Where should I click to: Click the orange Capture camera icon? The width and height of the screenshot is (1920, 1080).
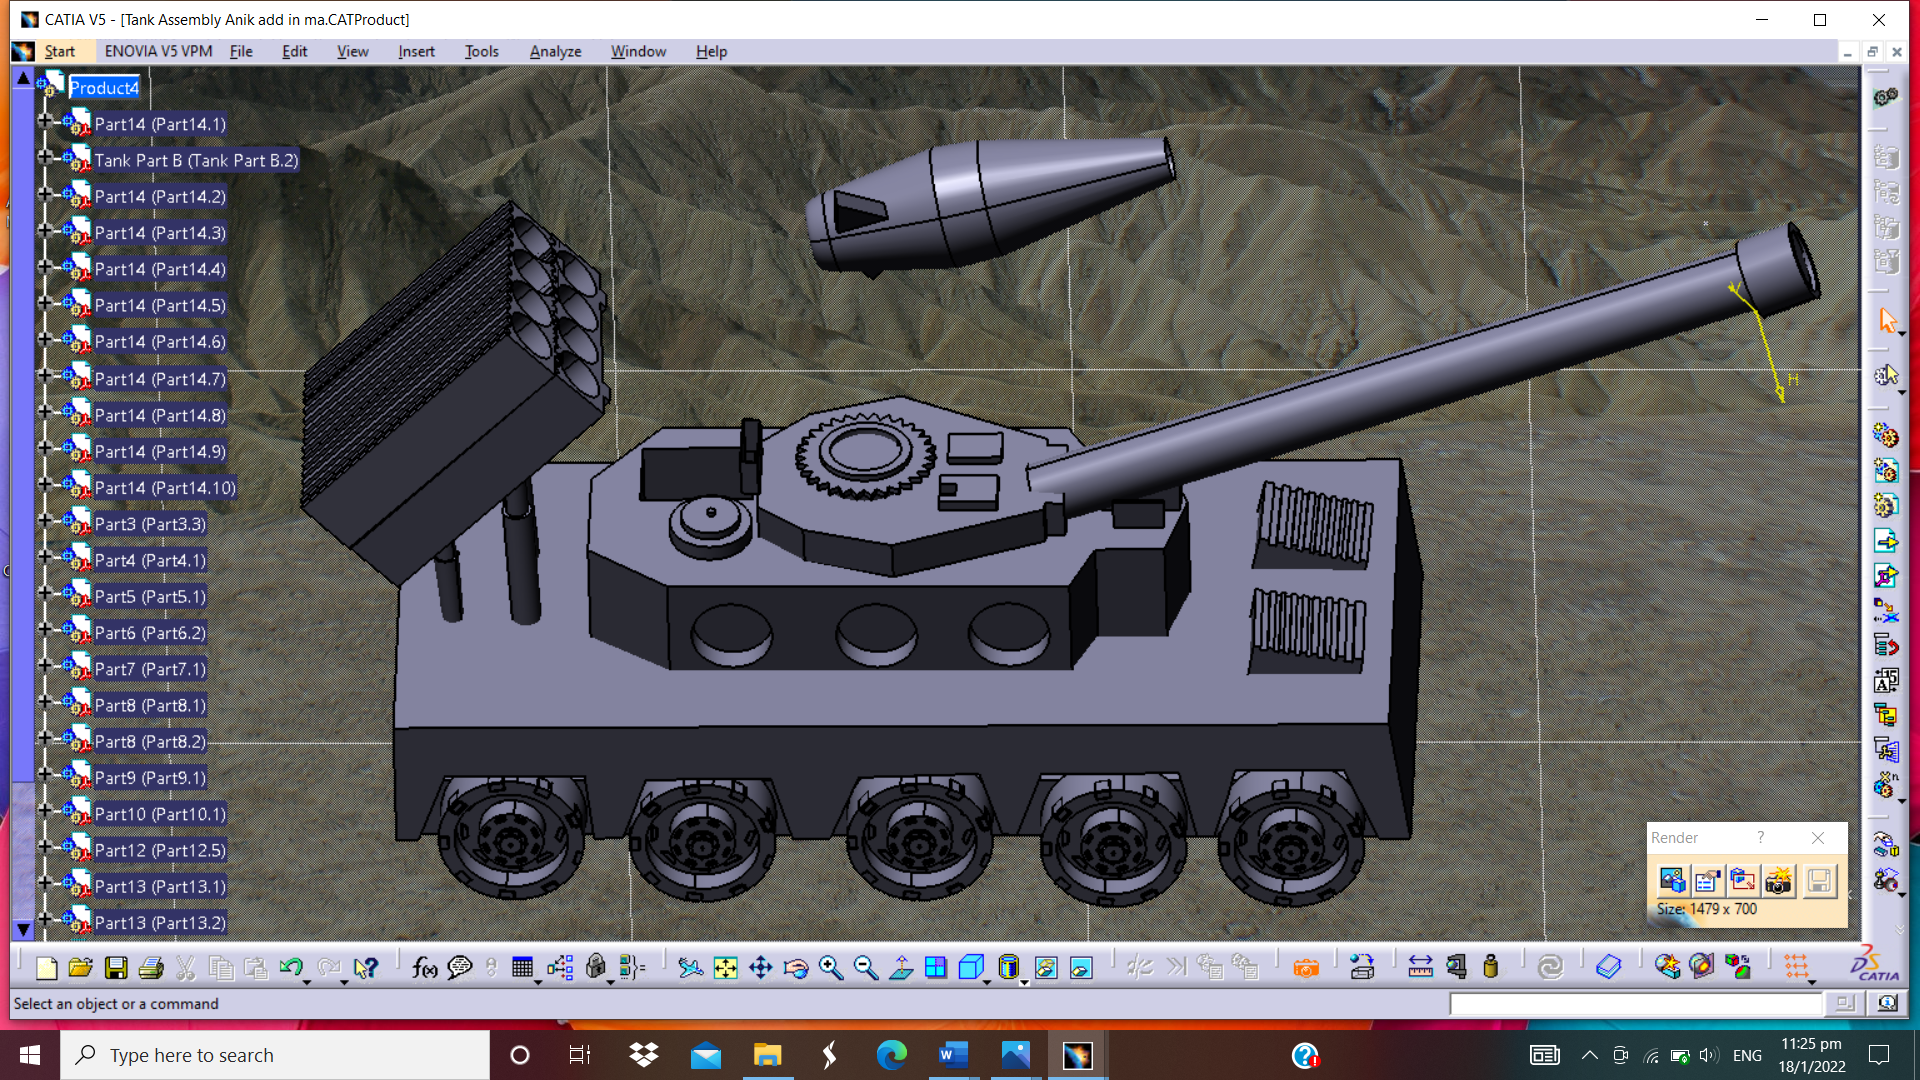click(x=1306, y=968)
